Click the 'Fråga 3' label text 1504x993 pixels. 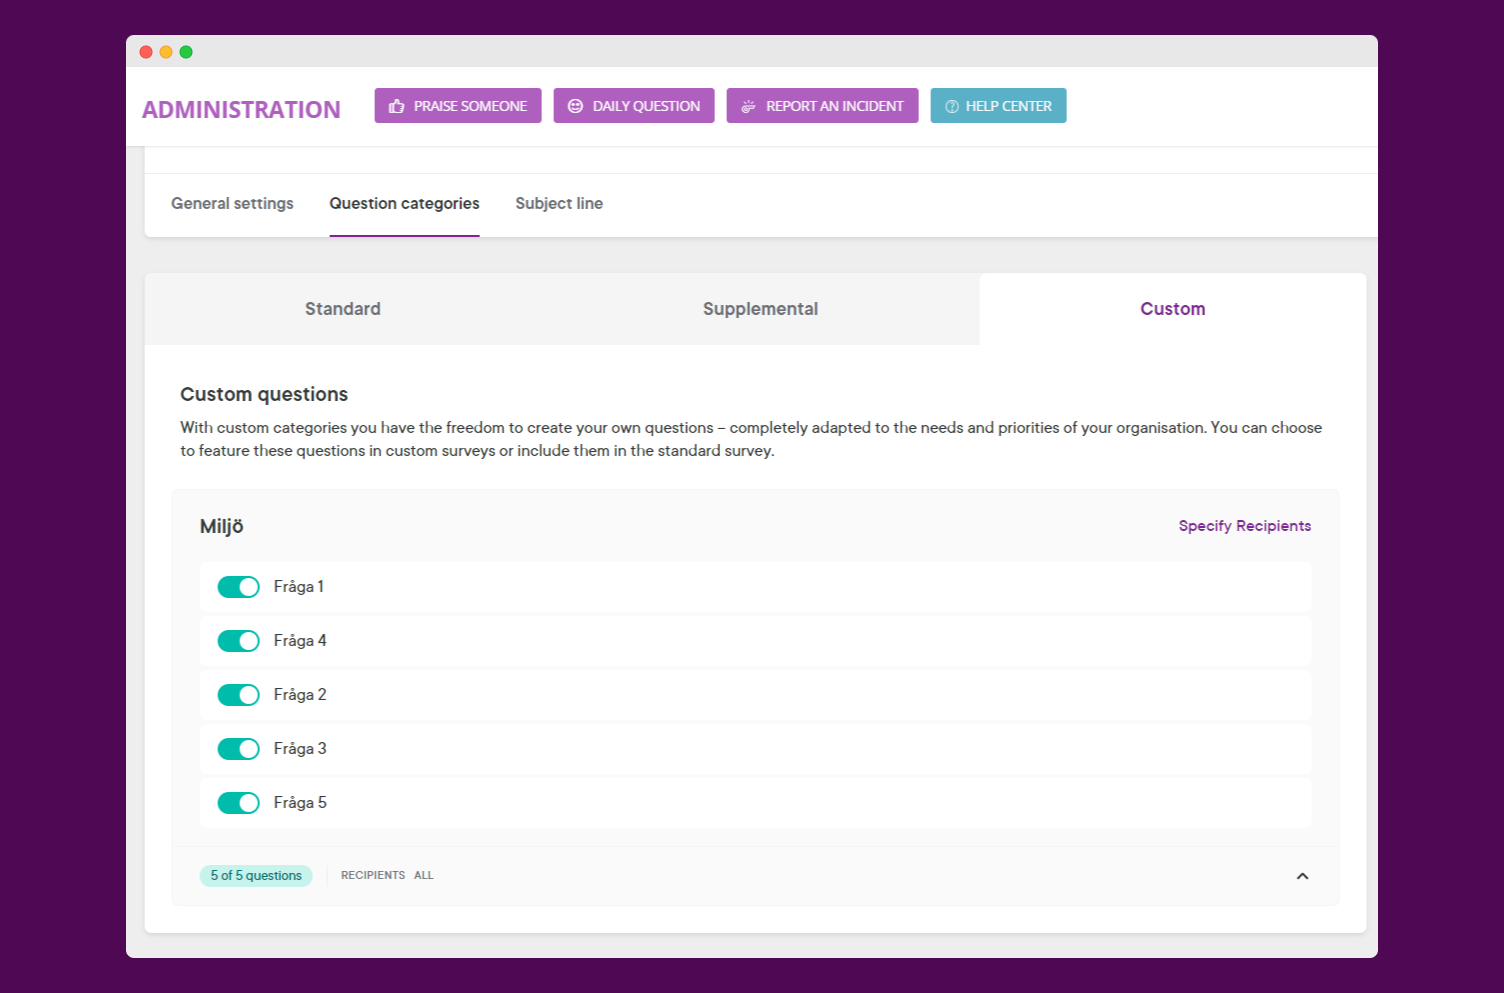(x=300, y=749)
